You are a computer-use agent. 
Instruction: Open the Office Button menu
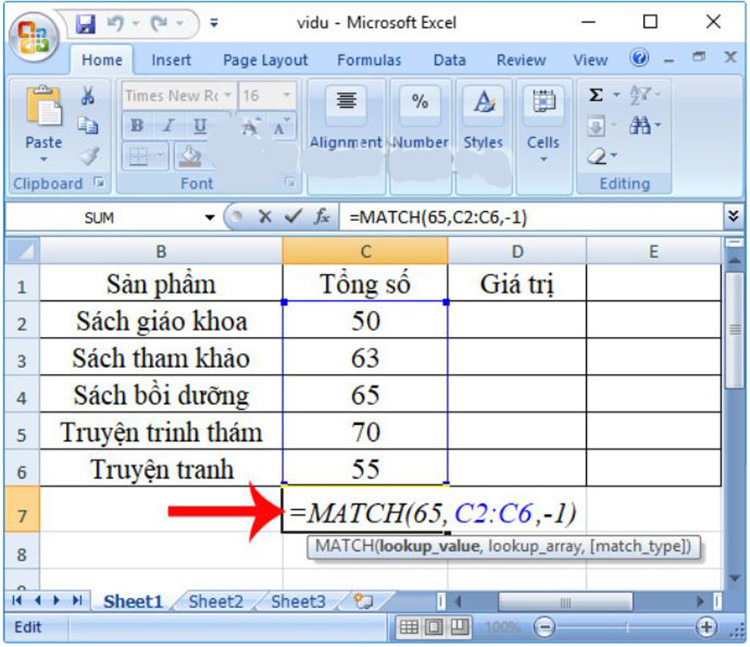coord(33,38)
